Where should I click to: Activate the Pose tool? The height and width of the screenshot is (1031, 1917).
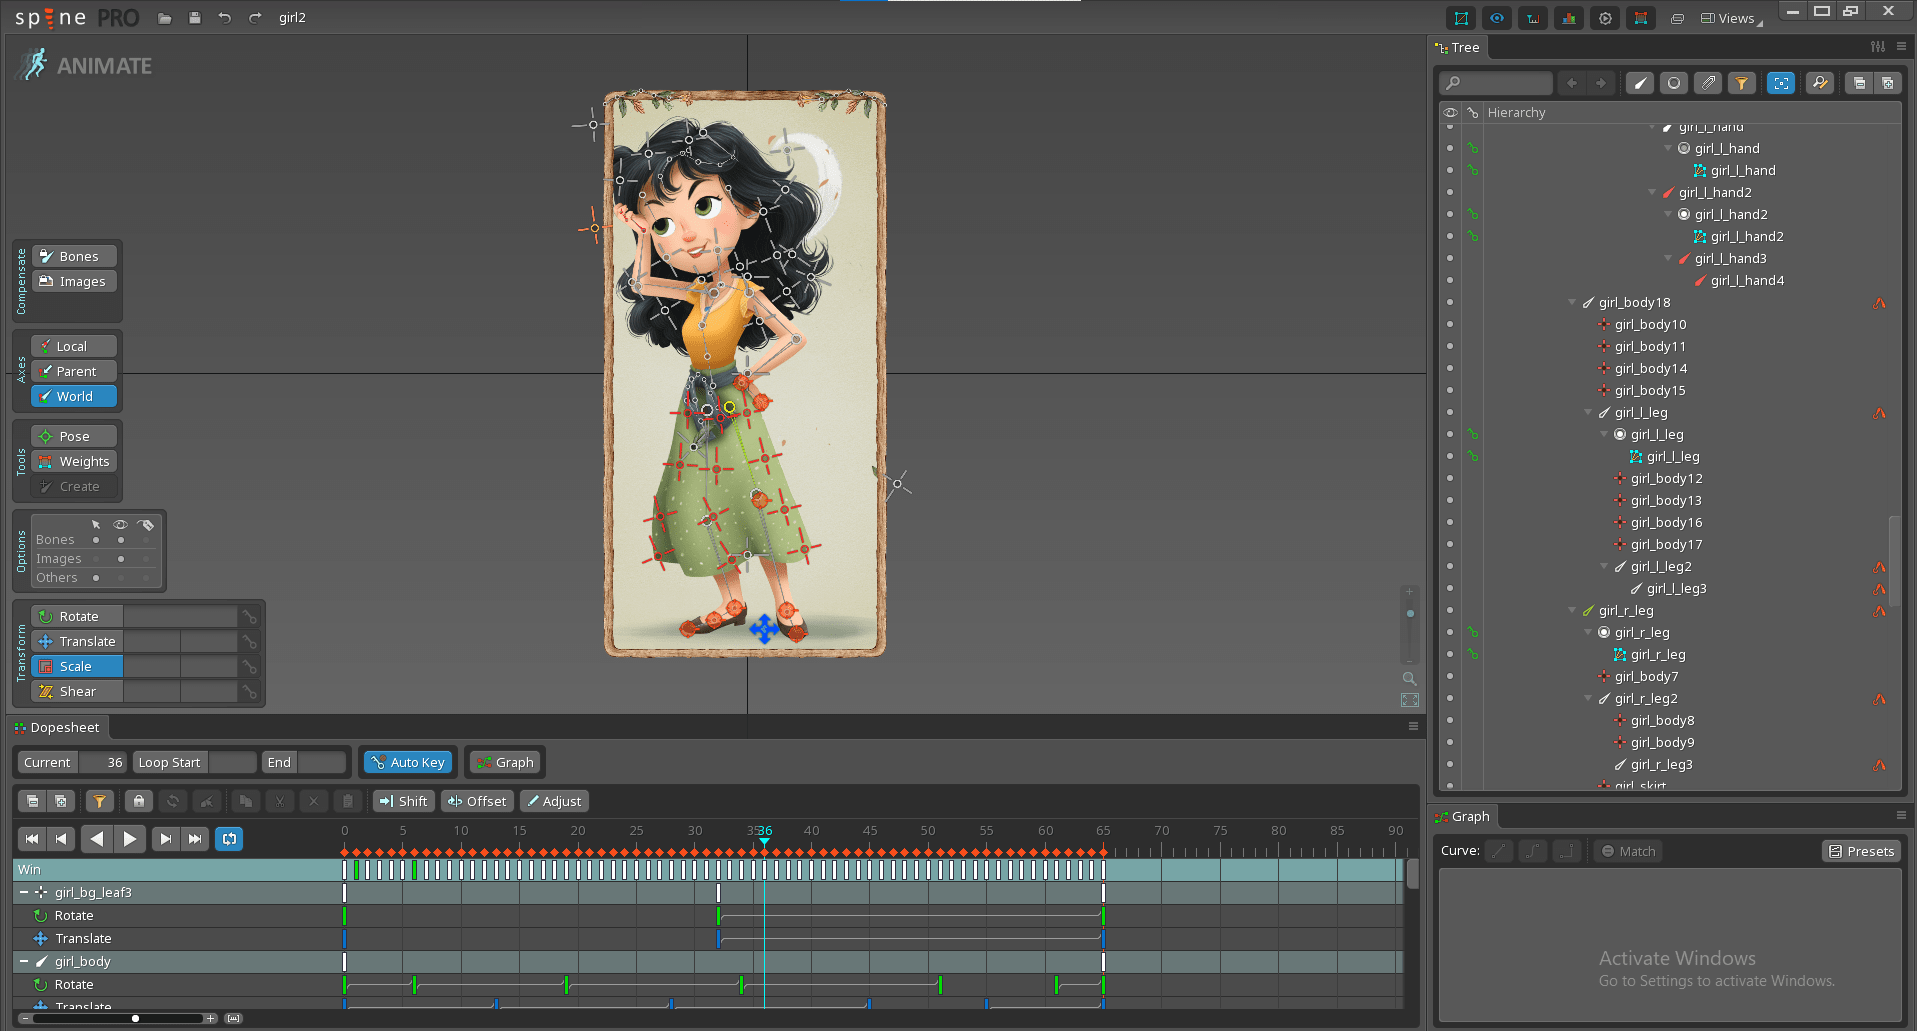[73, 435]
